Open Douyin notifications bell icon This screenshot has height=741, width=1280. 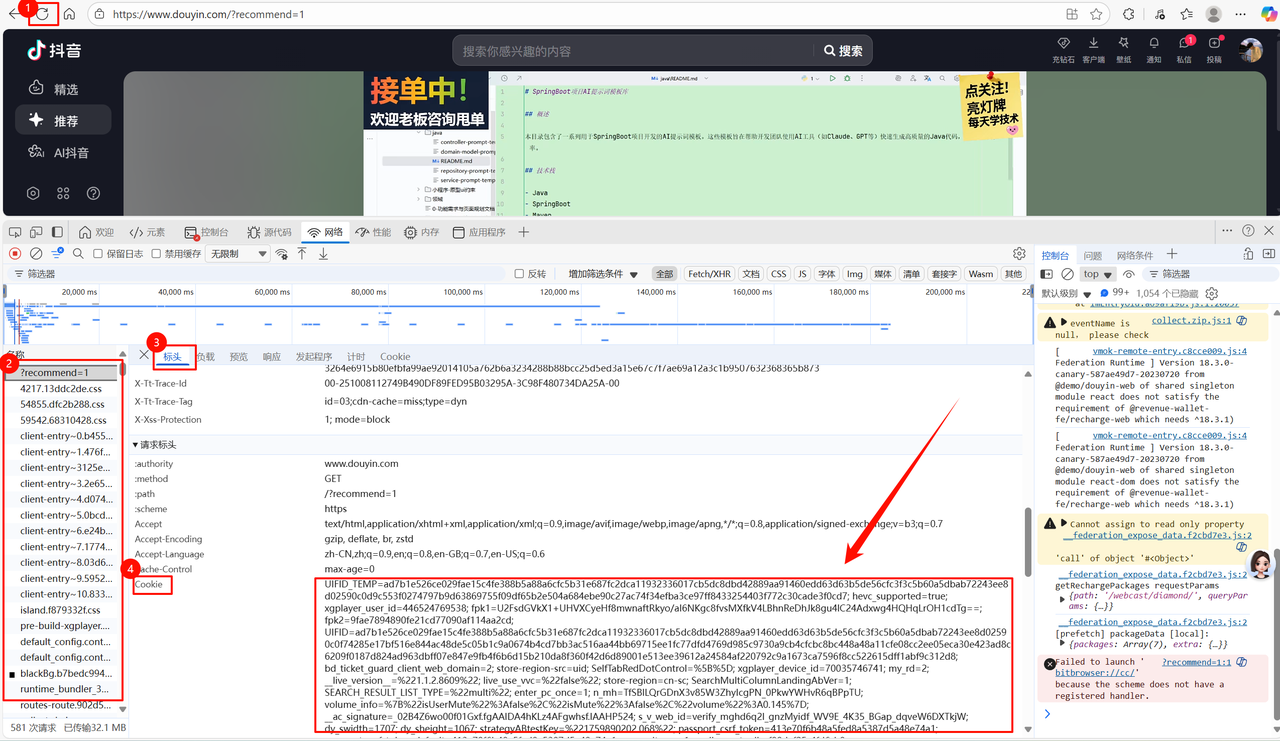click(x=1153, y=44)
